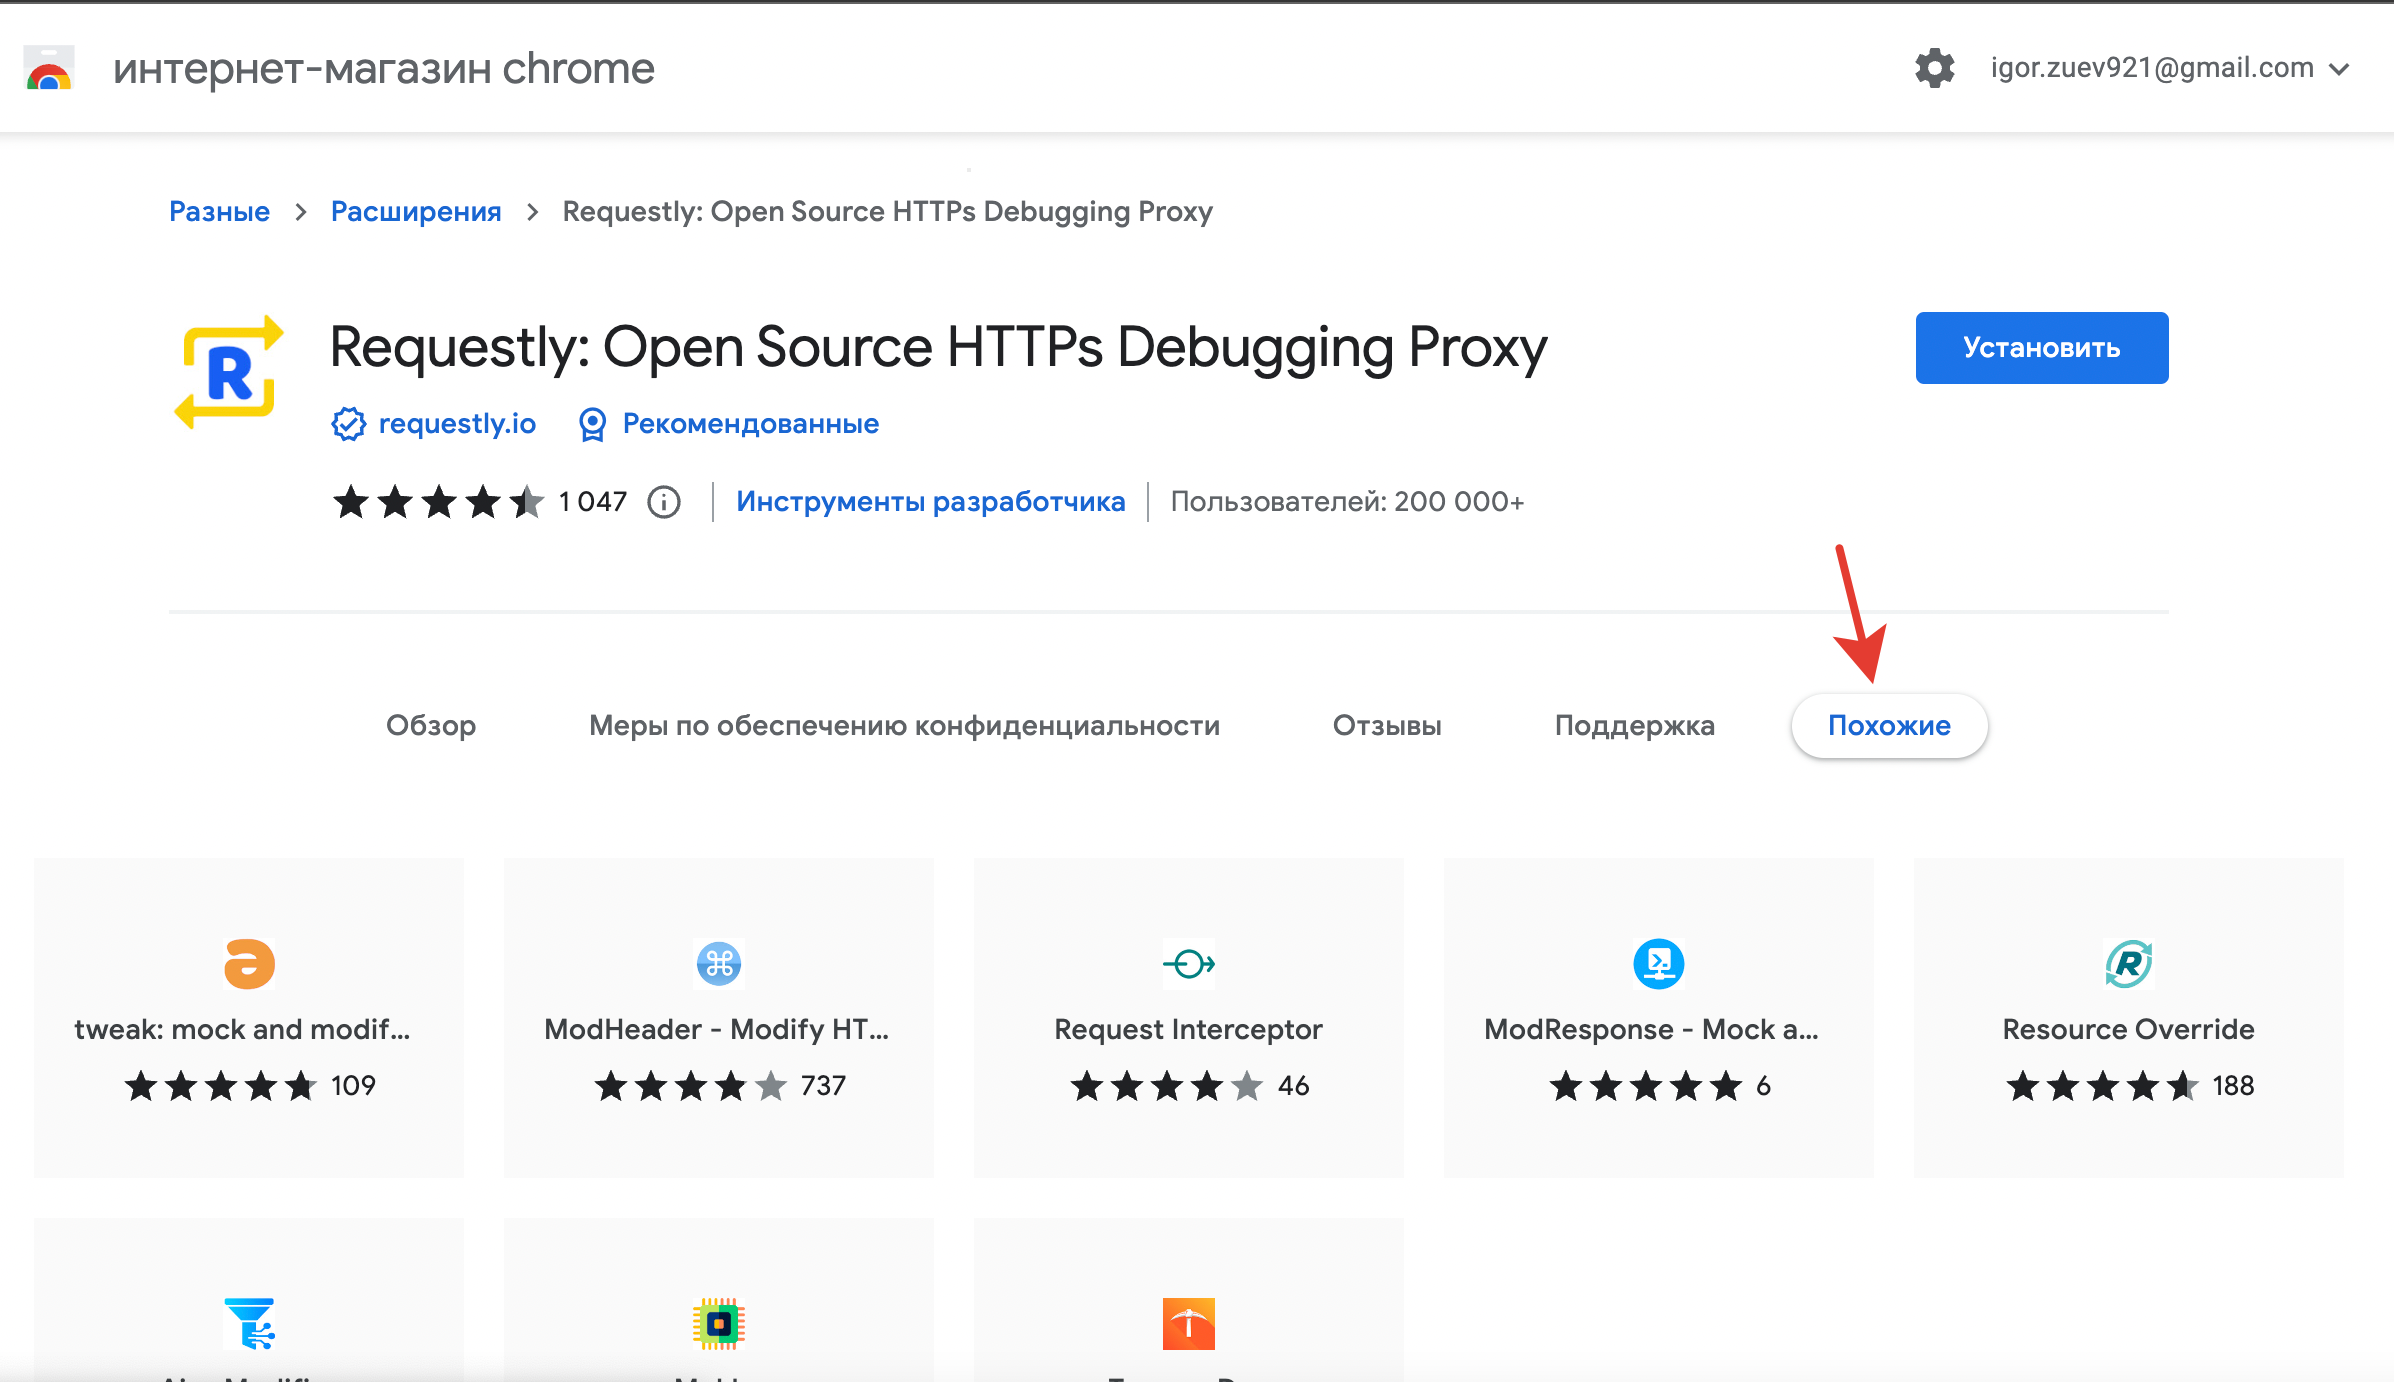
Task: Open the Рекомендованные badge link
Action: tap(750, 423)
